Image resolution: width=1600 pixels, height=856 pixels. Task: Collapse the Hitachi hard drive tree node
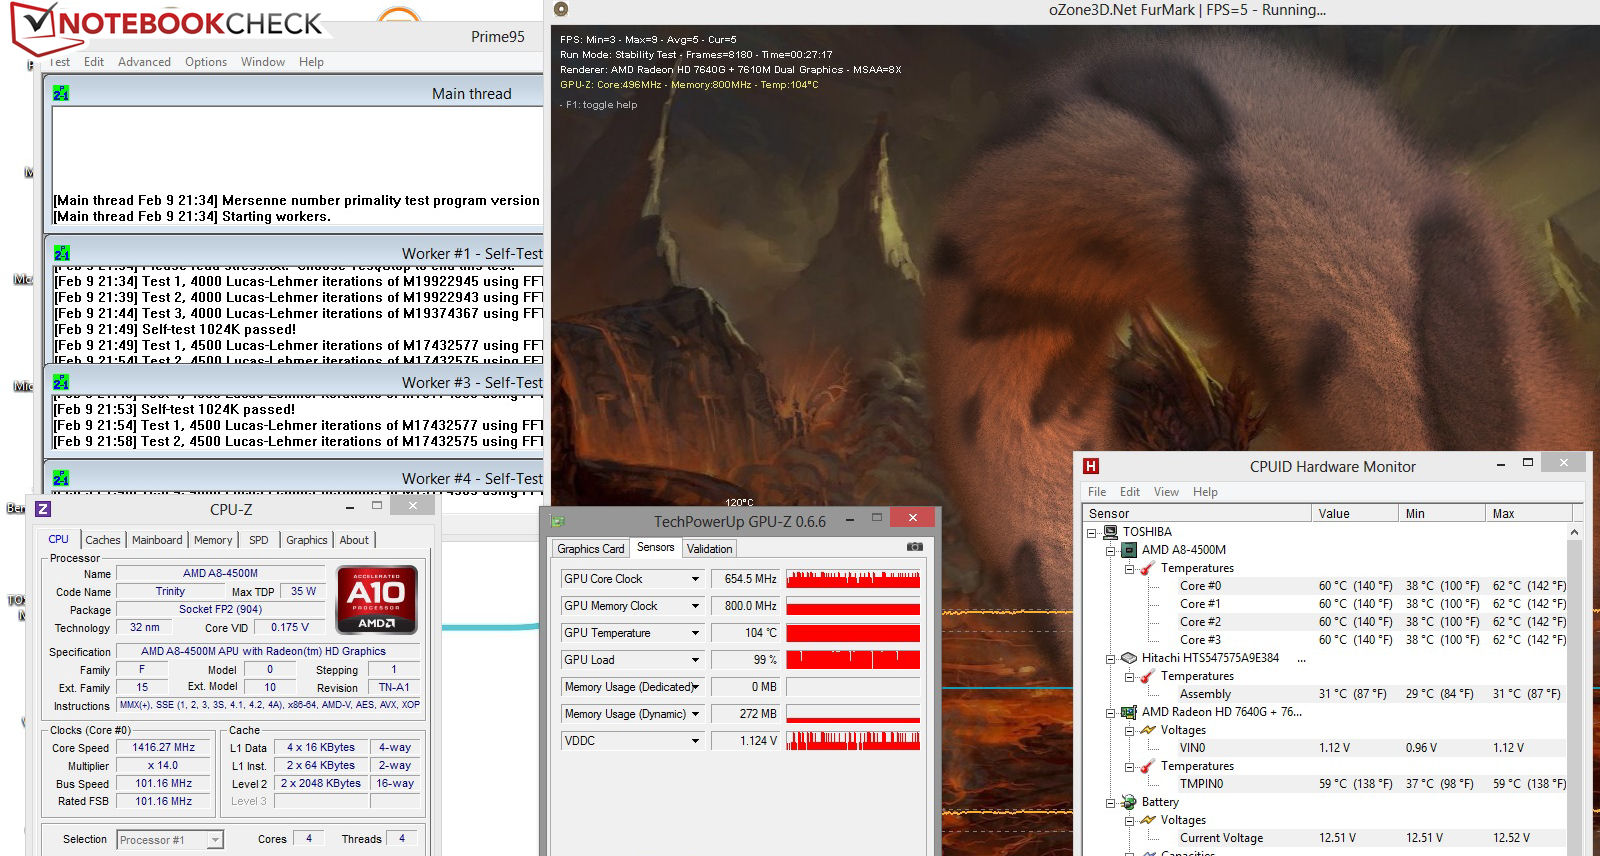(1110, 658)
